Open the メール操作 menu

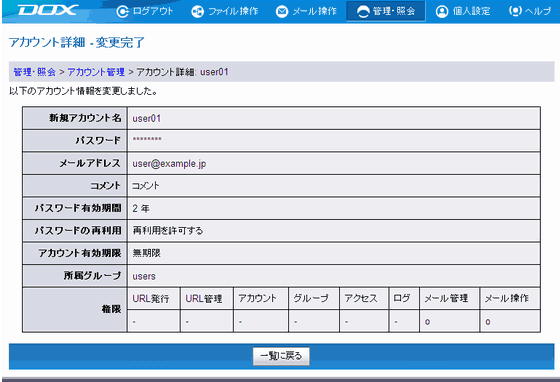pos(306,11)
